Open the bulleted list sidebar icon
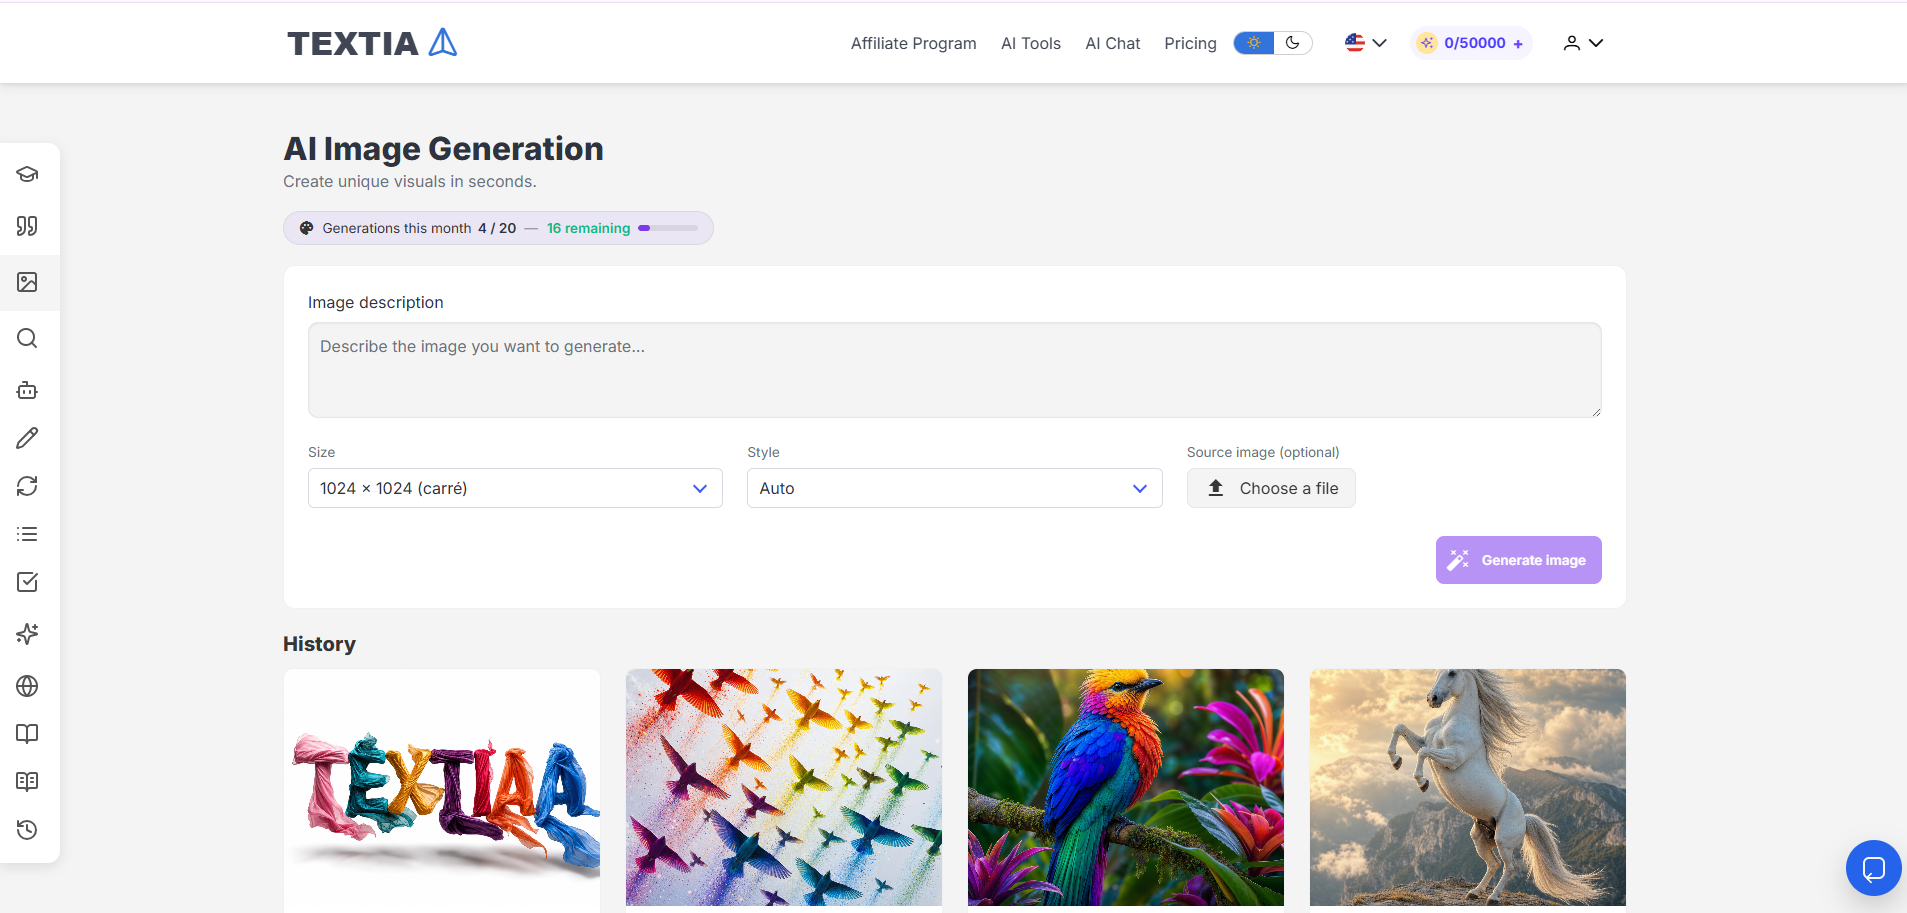 [27, 534]
